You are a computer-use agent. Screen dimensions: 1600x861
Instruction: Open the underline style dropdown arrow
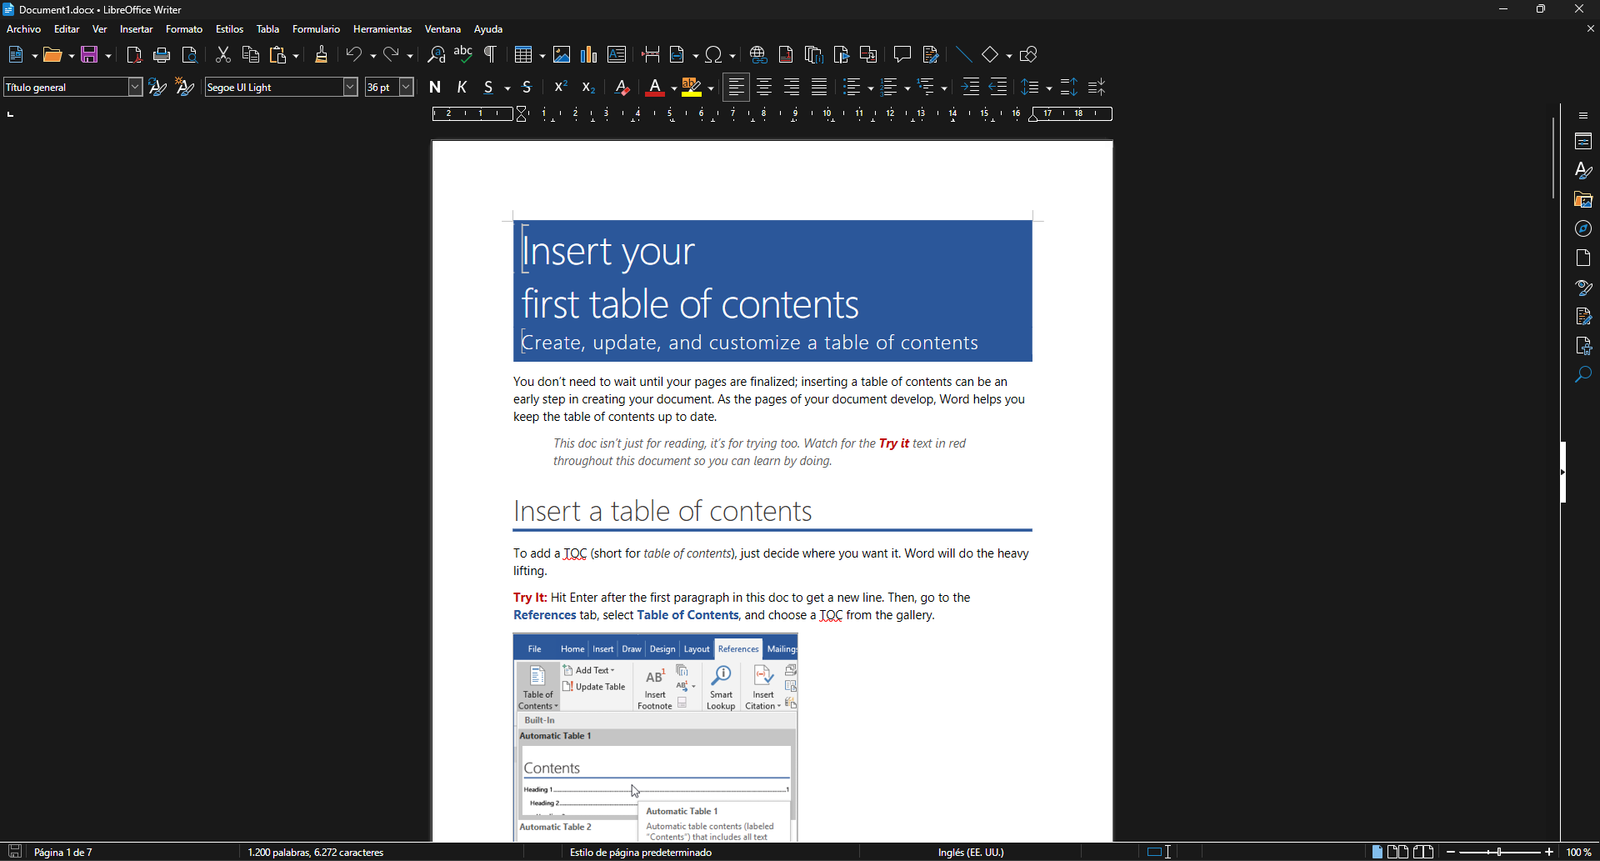[508, 89]
